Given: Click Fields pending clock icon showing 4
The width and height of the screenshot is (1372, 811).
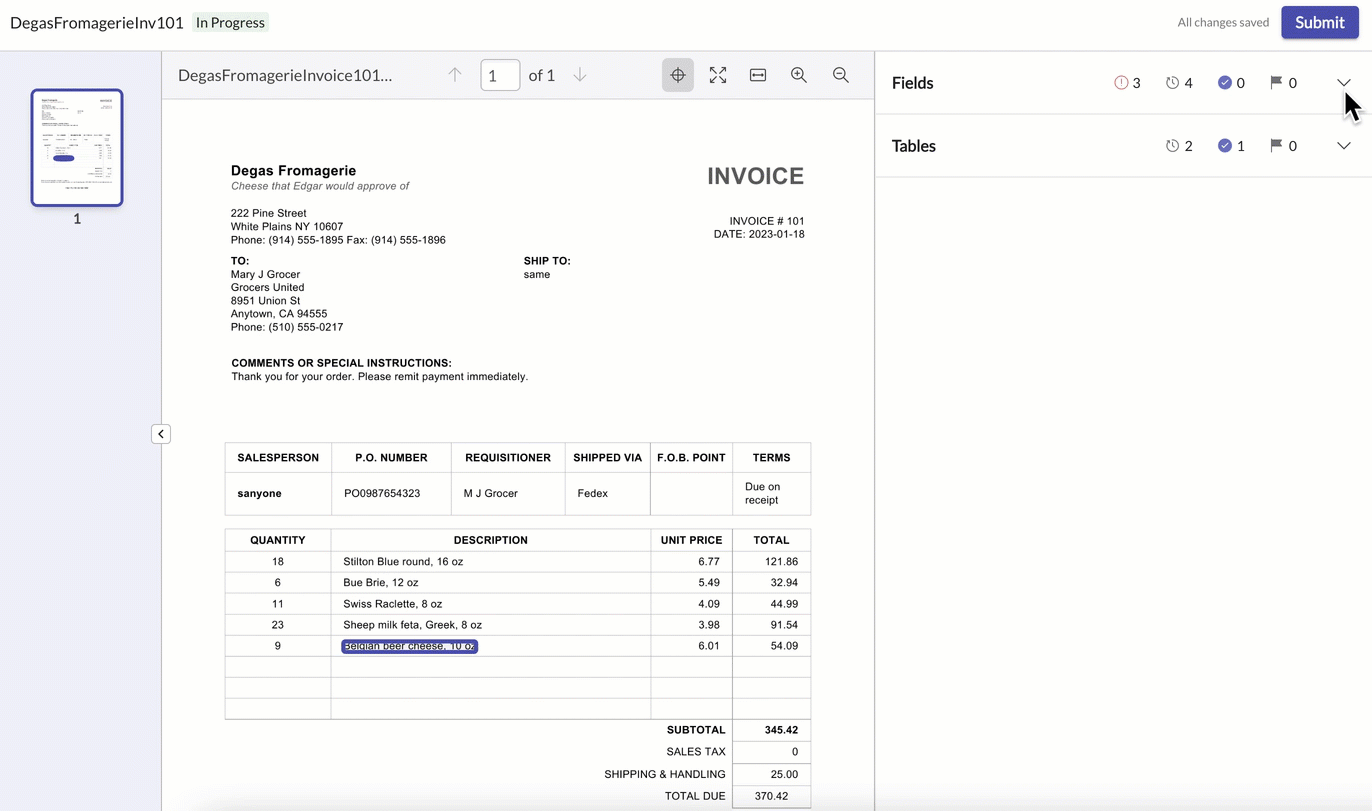Looking at the screenshot, I should tap(1172, 83).
